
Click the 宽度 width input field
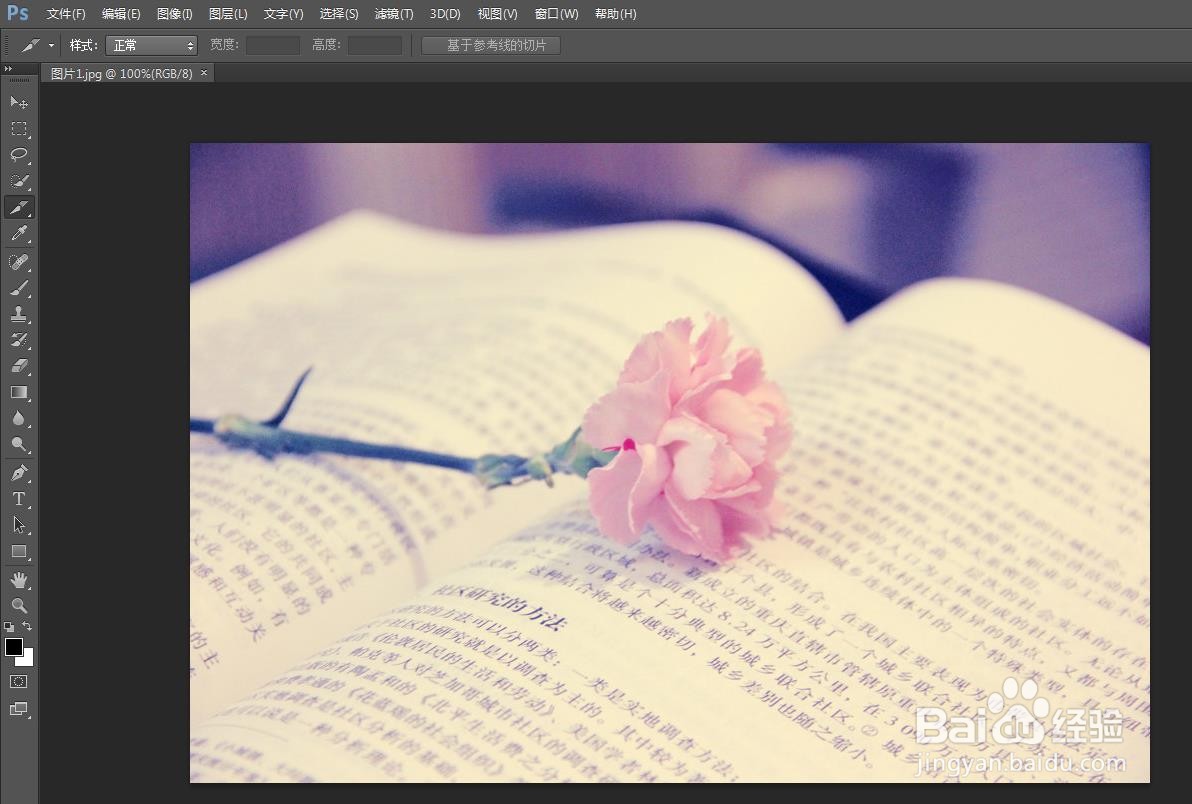coord(272,46)
